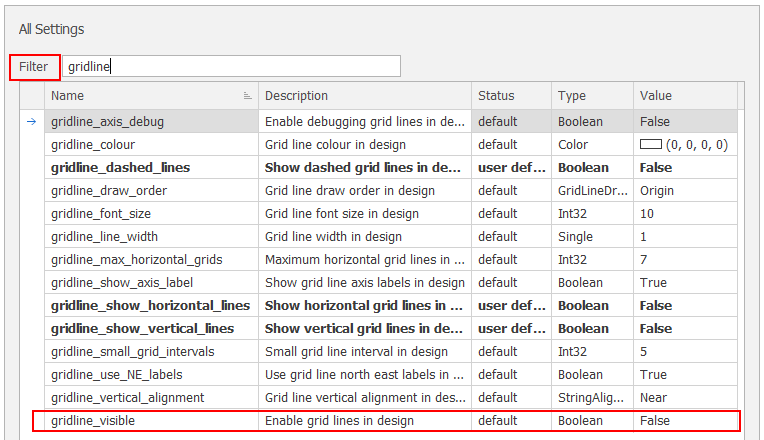Click the Filter text input field

click(232, 67)
